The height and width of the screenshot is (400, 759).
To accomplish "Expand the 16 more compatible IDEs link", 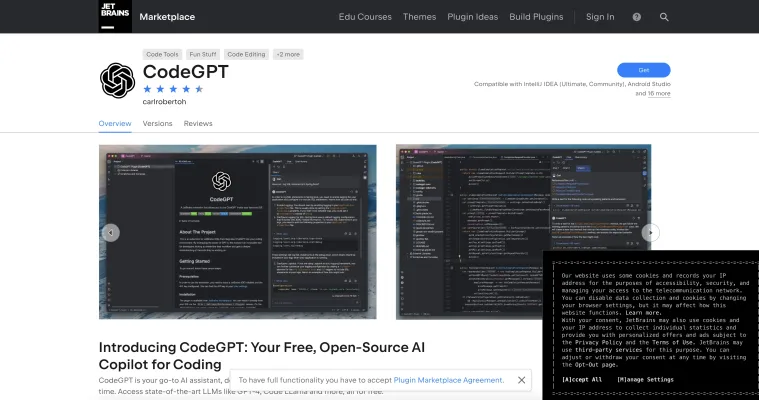I will point(659,93).
